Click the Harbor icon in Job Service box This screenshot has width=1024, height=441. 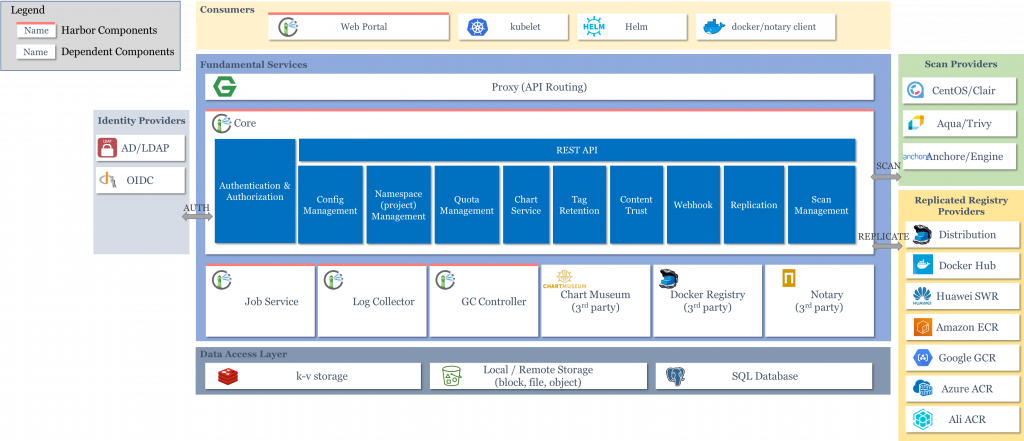222,280
